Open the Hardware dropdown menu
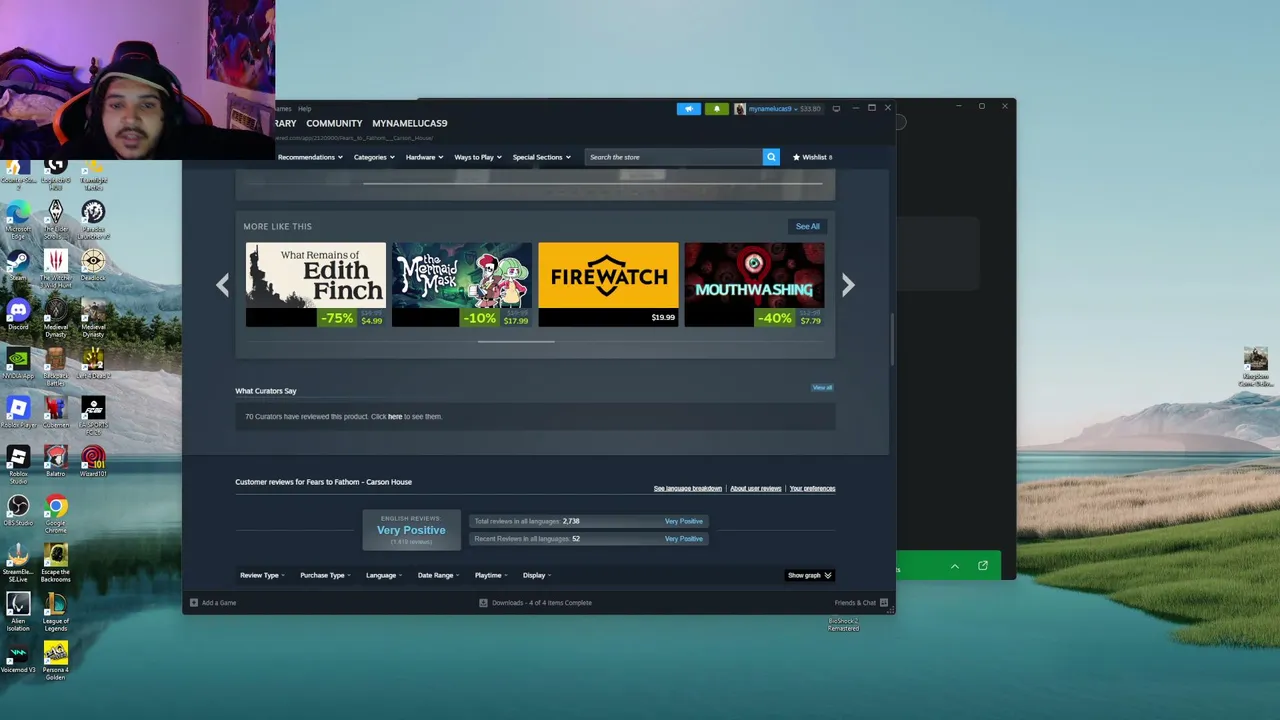The image size is (1280, 720). [x=424, y=157]
